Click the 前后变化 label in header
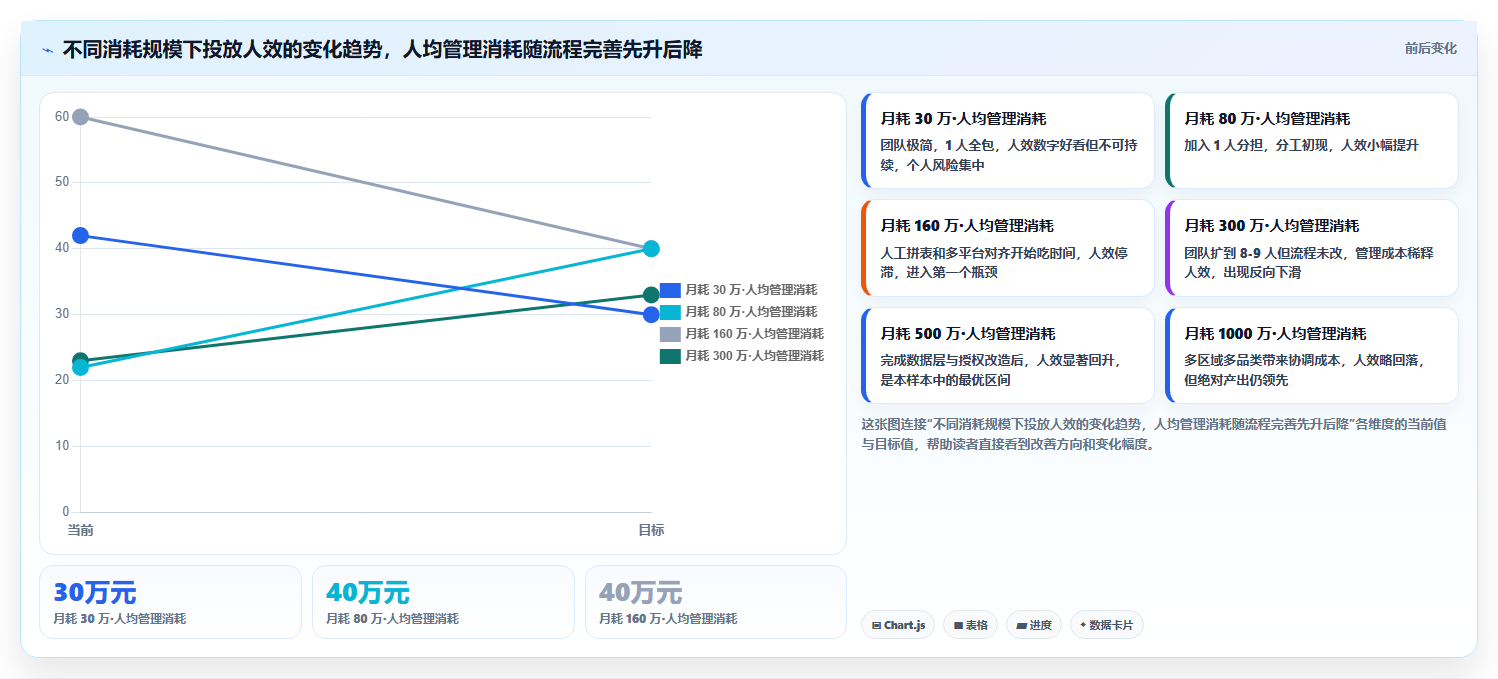This screenshot has width=1498, height=679. pyautogui.click(x=1430, y=48)
